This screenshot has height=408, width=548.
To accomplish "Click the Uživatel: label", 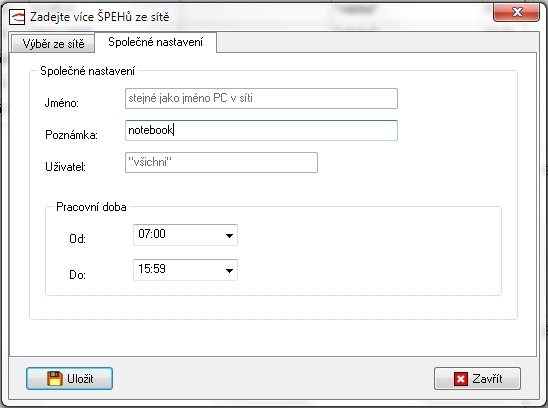I will [x=65, y=167].
